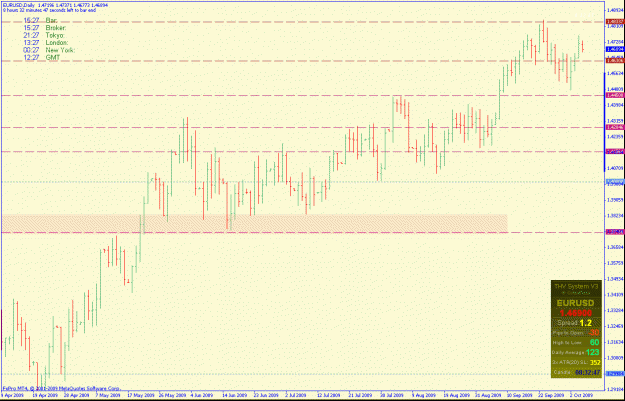Image resolution: width=625 pixels, height=401 pixels.
Task: Click the 2 Oct 2009 date label
Action: 582,395
